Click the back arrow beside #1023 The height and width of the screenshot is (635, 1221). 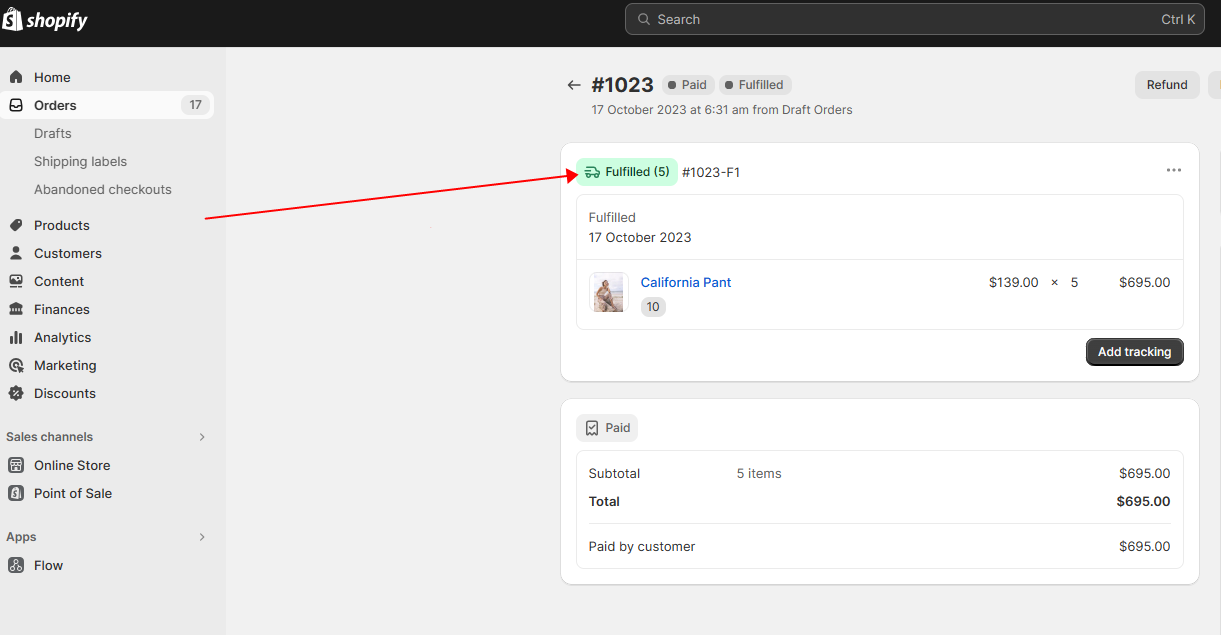point(573,85)
